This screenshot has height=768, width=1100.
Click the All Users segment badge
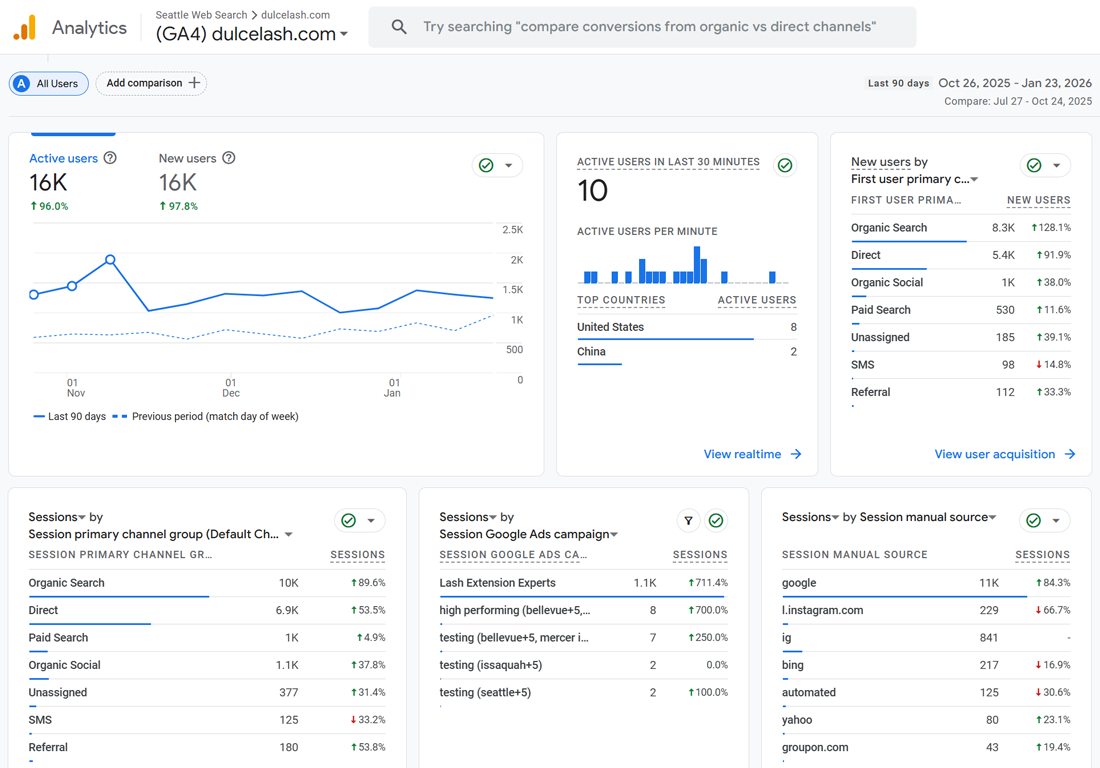pyautogui.click(x=48, y=83)
